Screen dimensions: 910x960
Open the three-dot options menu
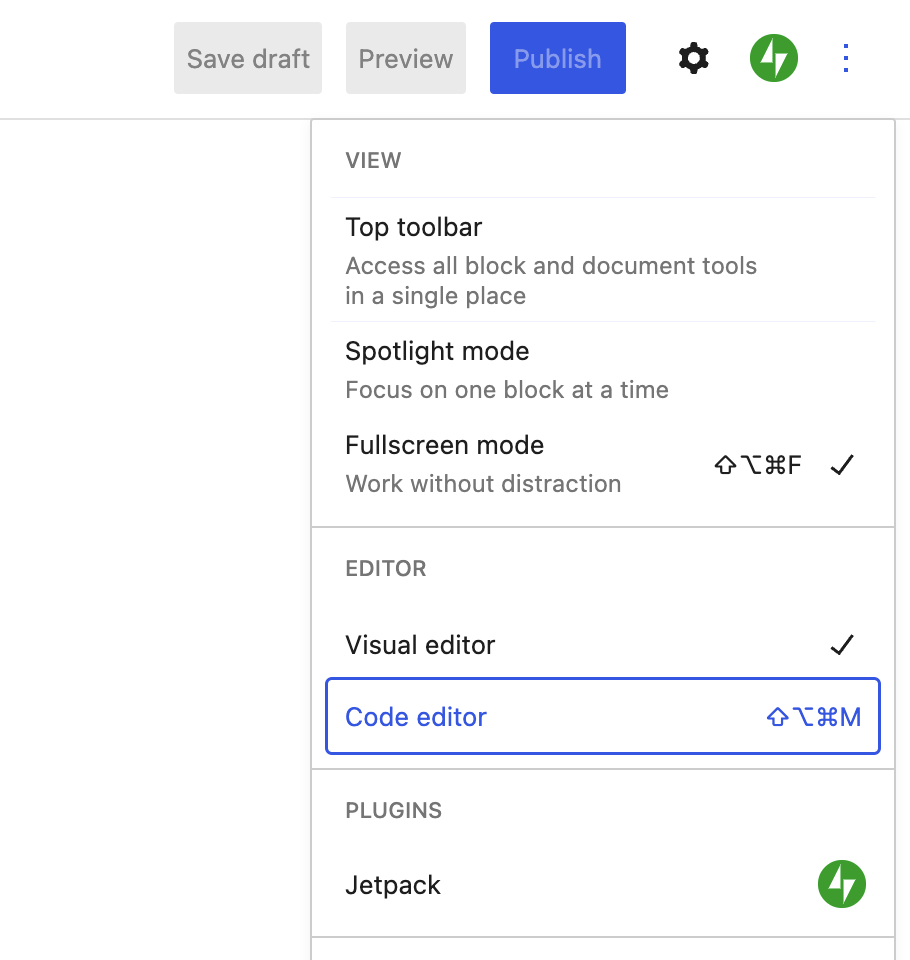pos(845,58)
